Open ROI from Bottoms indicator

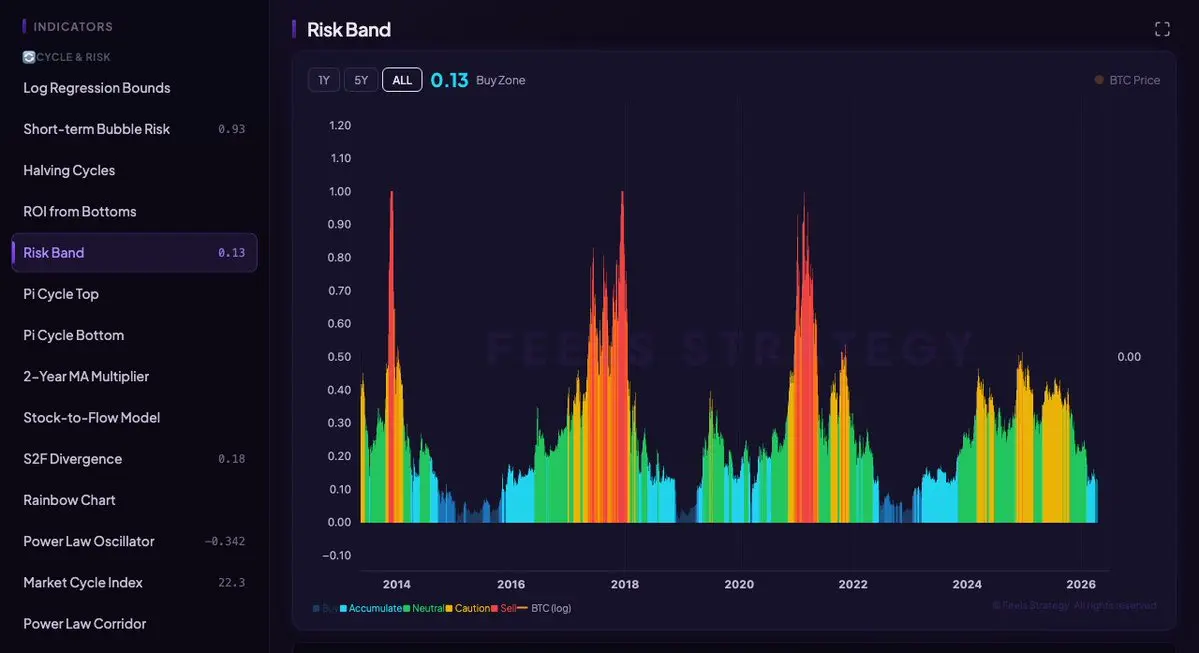coord(134,212)
